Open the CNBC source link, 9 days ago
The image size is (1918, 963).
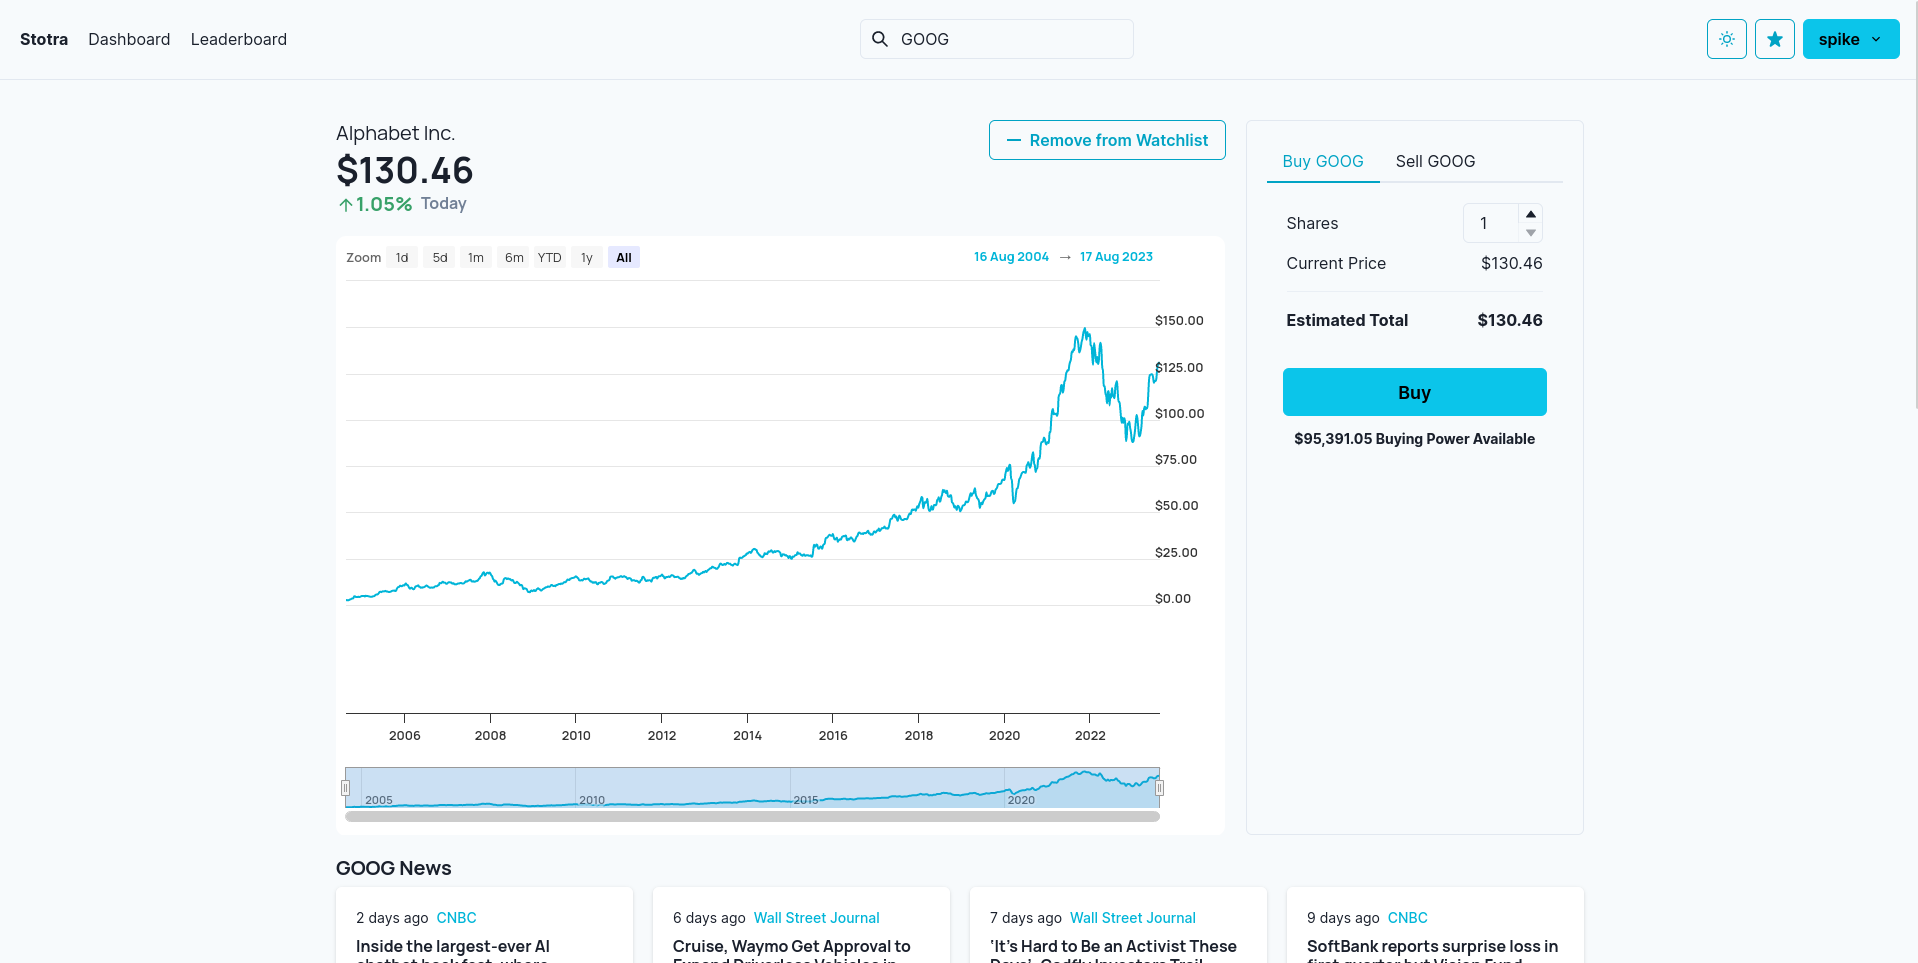(x=1407, y=918)
